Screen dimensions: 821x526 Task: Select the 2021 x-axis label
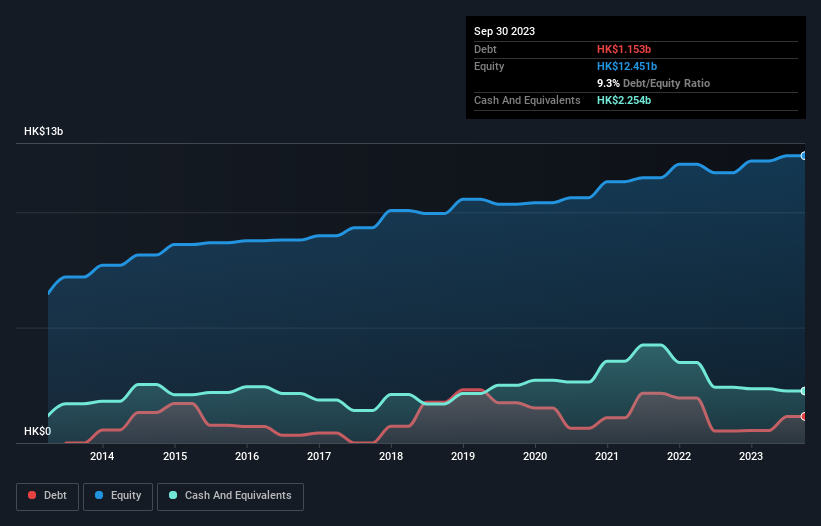tap(607, 456)
